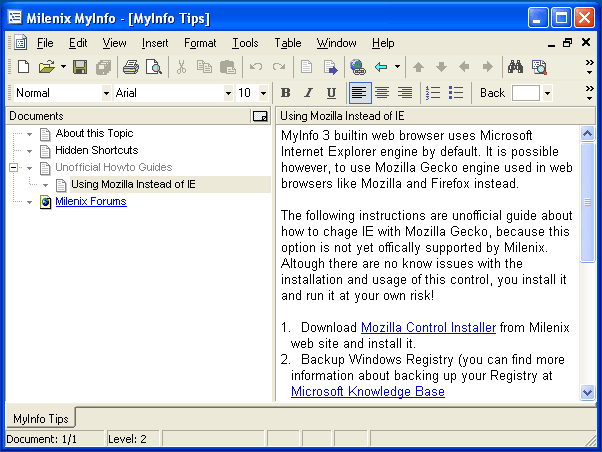Click the globe web browser icon
The height and width of the screenshot is (452, 602).
[x=358, y=67]
